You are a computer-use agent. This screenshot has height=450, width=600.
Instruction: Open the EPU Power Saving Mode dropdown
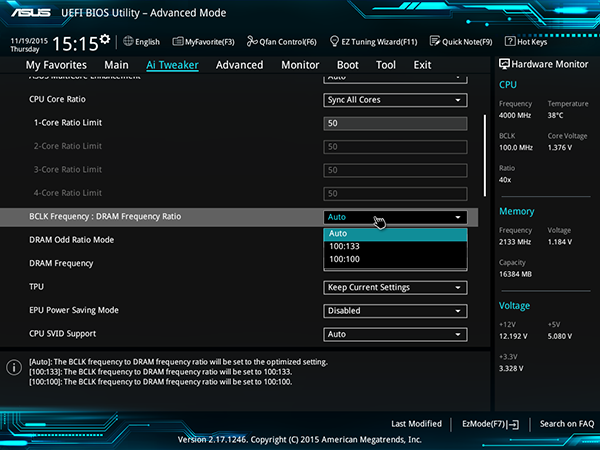pos(395,311)
